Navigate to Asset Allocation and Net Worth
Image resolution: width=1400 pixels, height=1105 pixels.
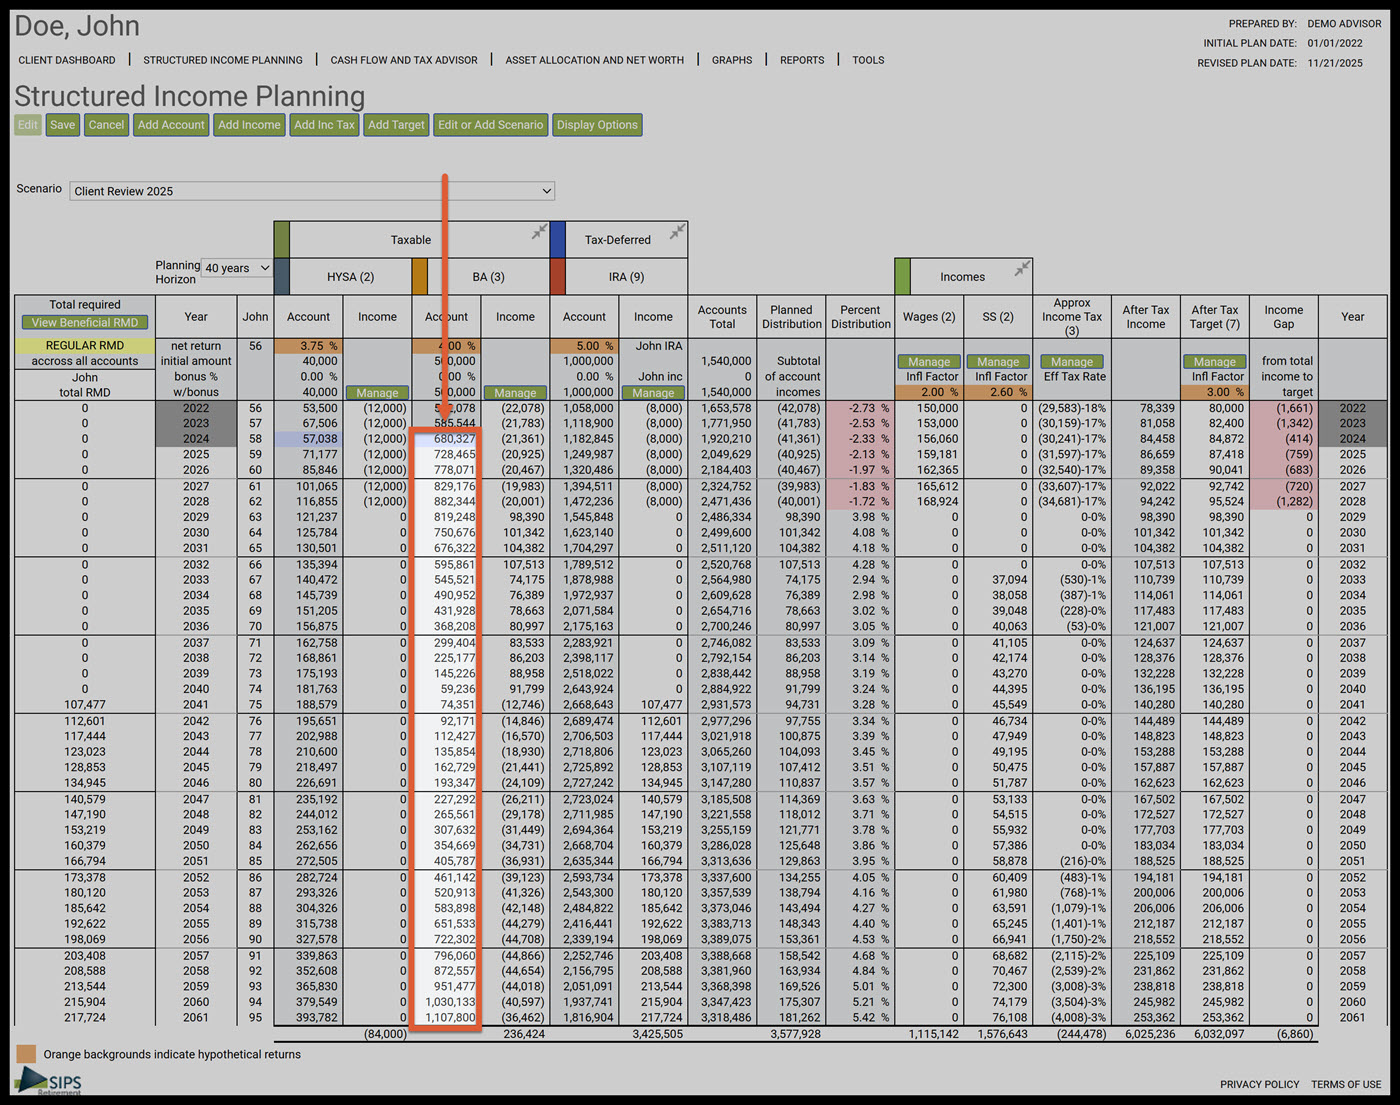point(595,60)
